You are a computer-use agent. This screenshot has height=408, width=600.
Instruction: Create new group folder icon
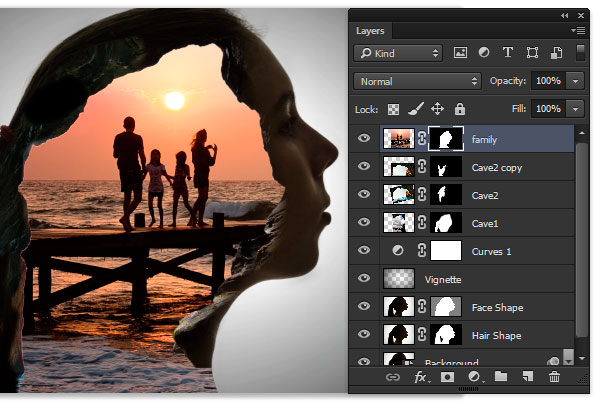coord(501,377)
